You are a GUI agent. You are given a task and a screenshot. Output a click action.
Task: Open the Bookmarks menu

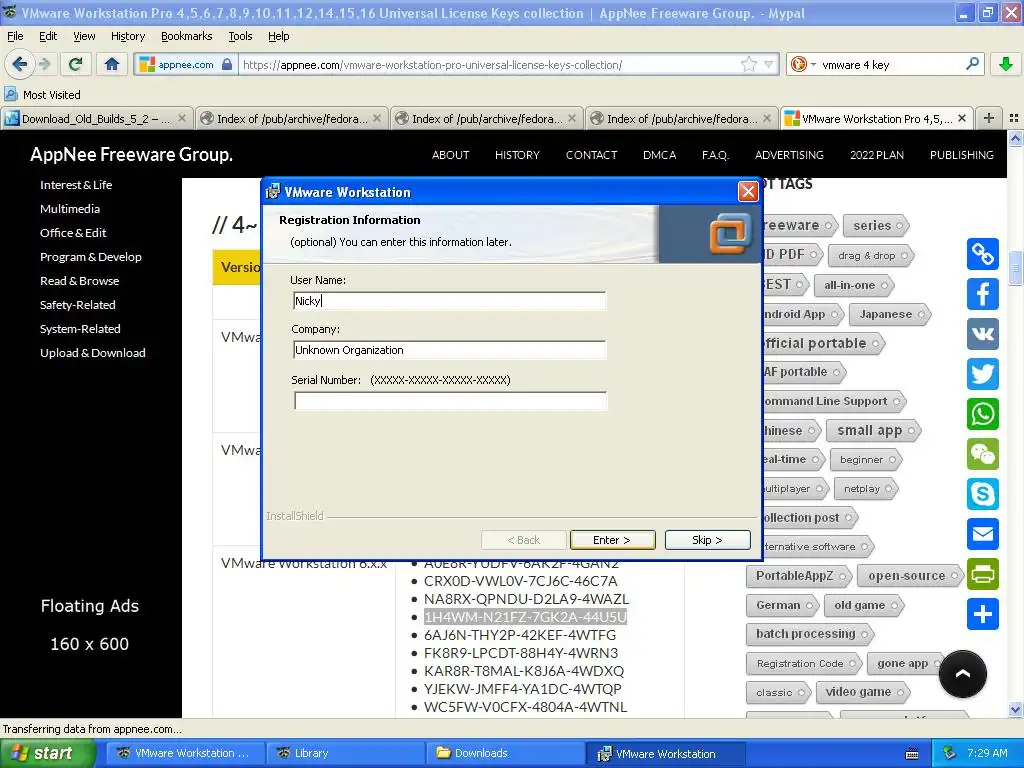(186, 36)
